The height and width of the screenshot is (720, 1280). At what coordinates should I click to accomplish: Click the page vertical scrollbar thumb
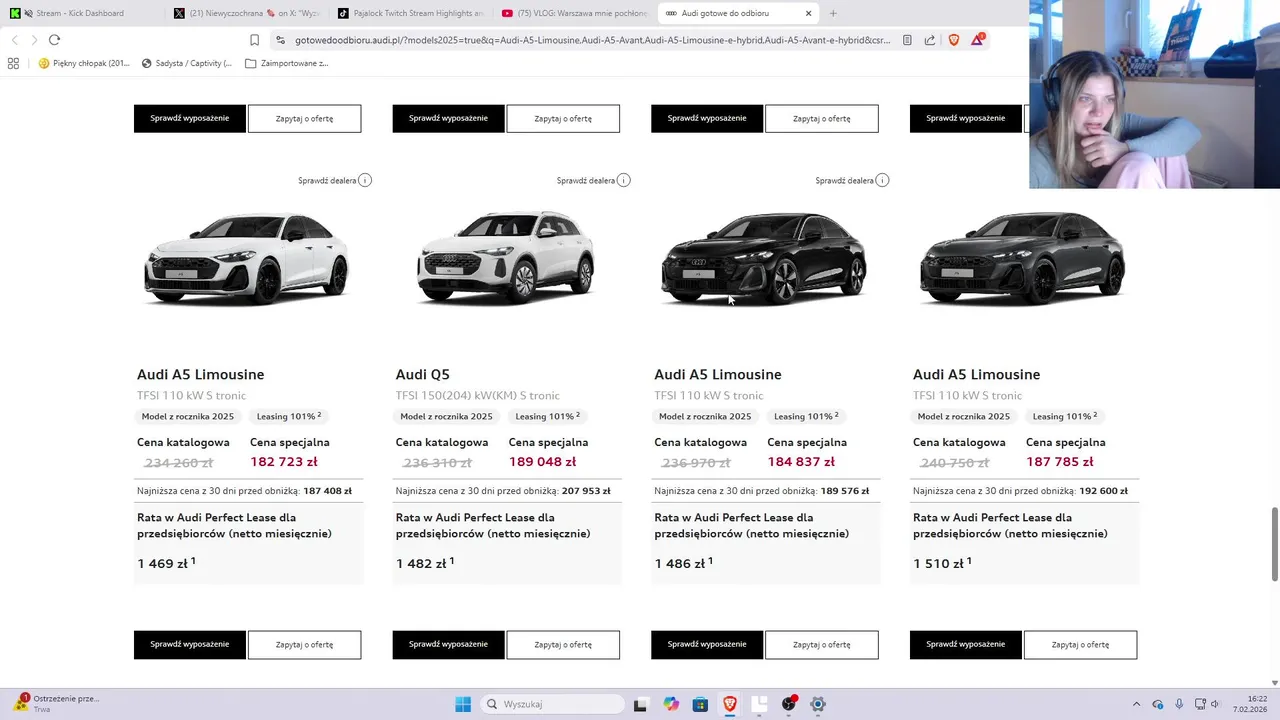coord(1274,543)
